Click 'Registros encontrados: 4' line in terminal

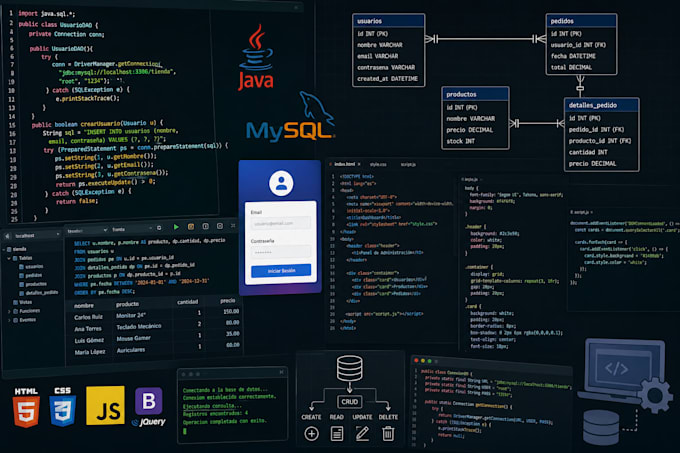tap(216, 413)
